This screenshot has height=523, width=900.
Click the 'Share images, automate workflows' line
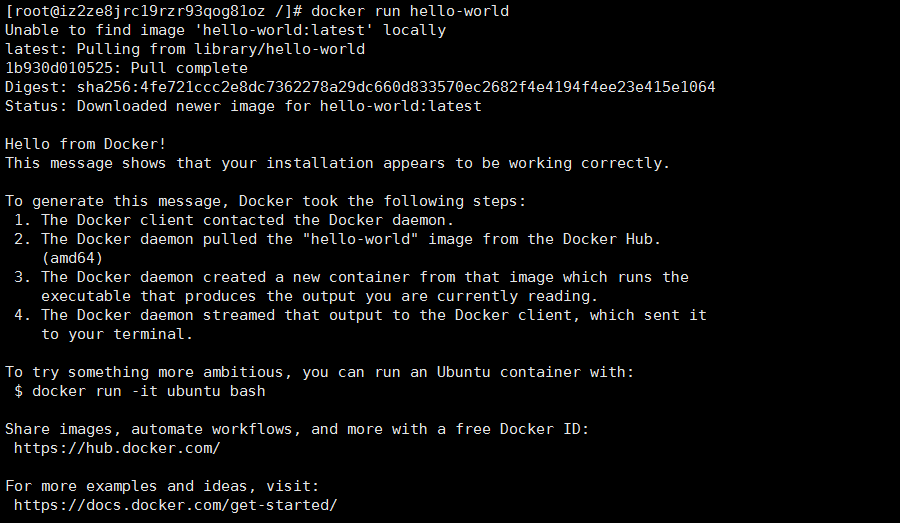coord(297,429)
